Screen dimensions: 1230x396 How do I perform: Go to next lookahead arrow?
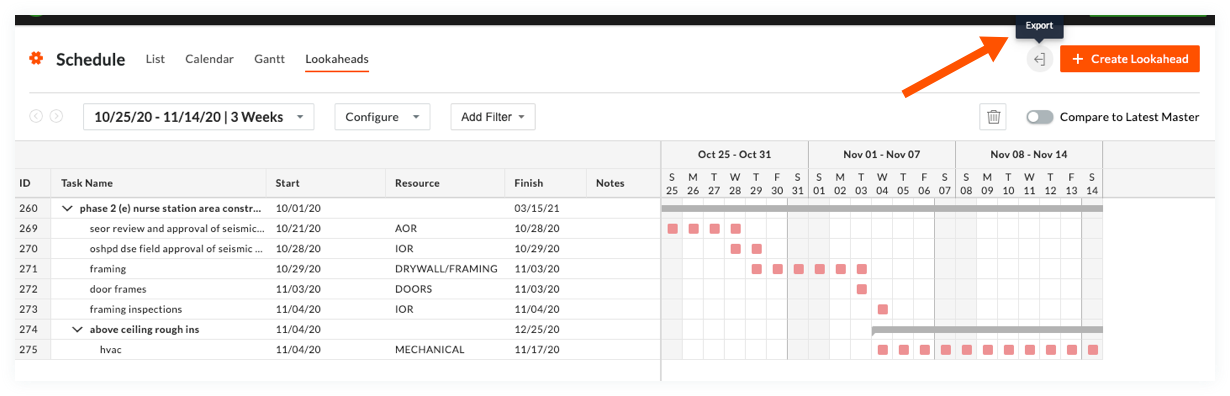[57, 117]
